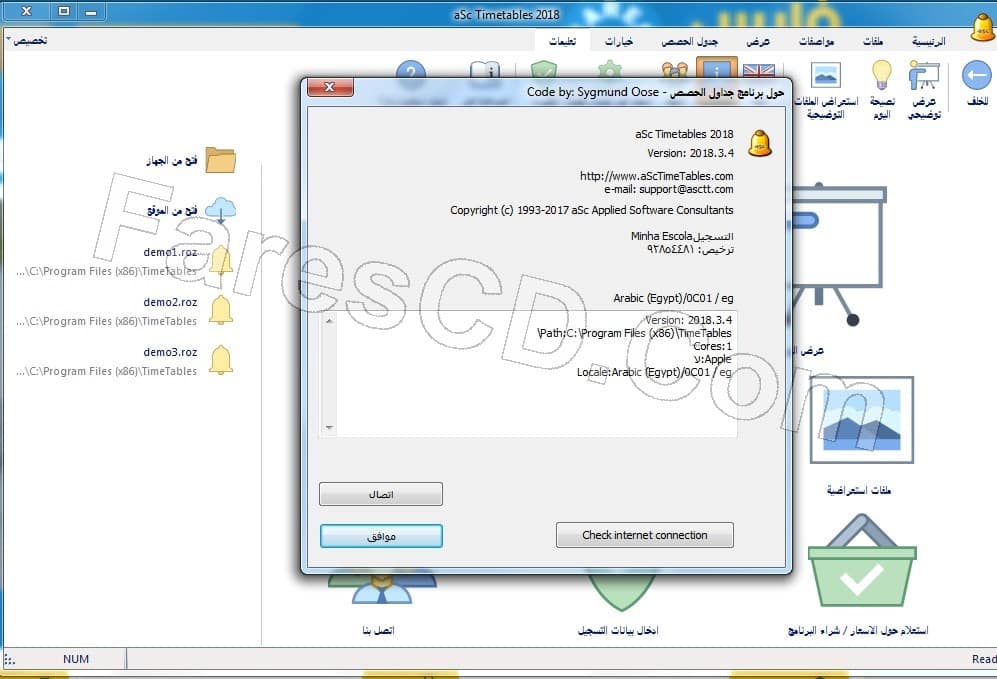
Task: Switch to the جدول الحصص ribbon tab
Action: click(689, 41)
